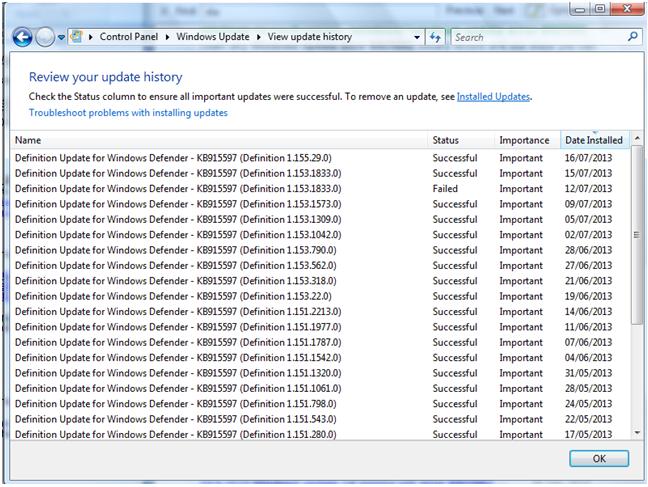Select the Definition 1.151.1977.0 update row
Viewport: 648px width, 487px height.
click(x=321, y=327)
